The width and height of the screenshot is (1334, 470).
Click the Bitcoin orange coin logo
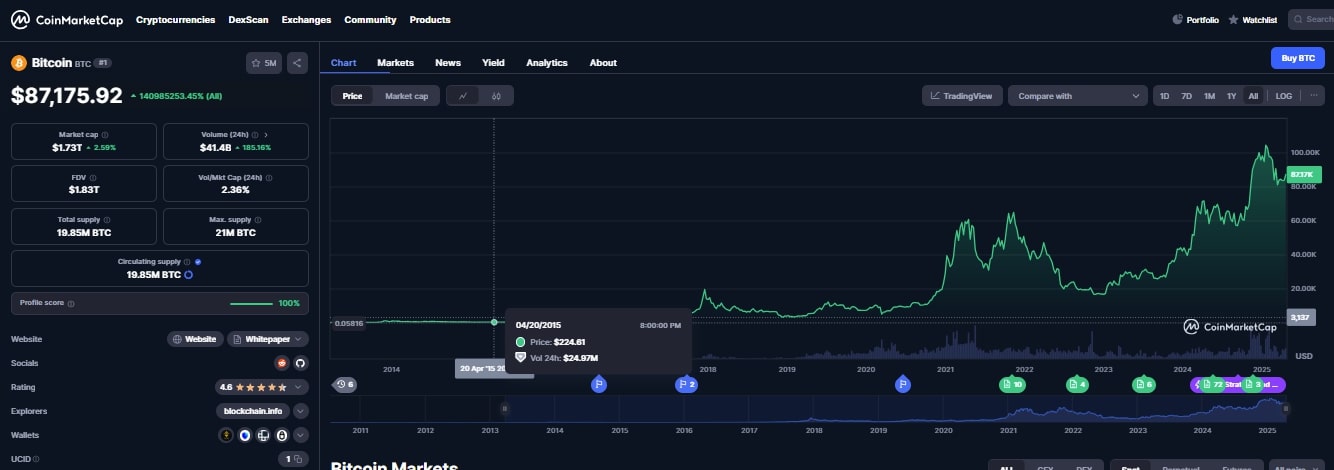pos(18,63)
